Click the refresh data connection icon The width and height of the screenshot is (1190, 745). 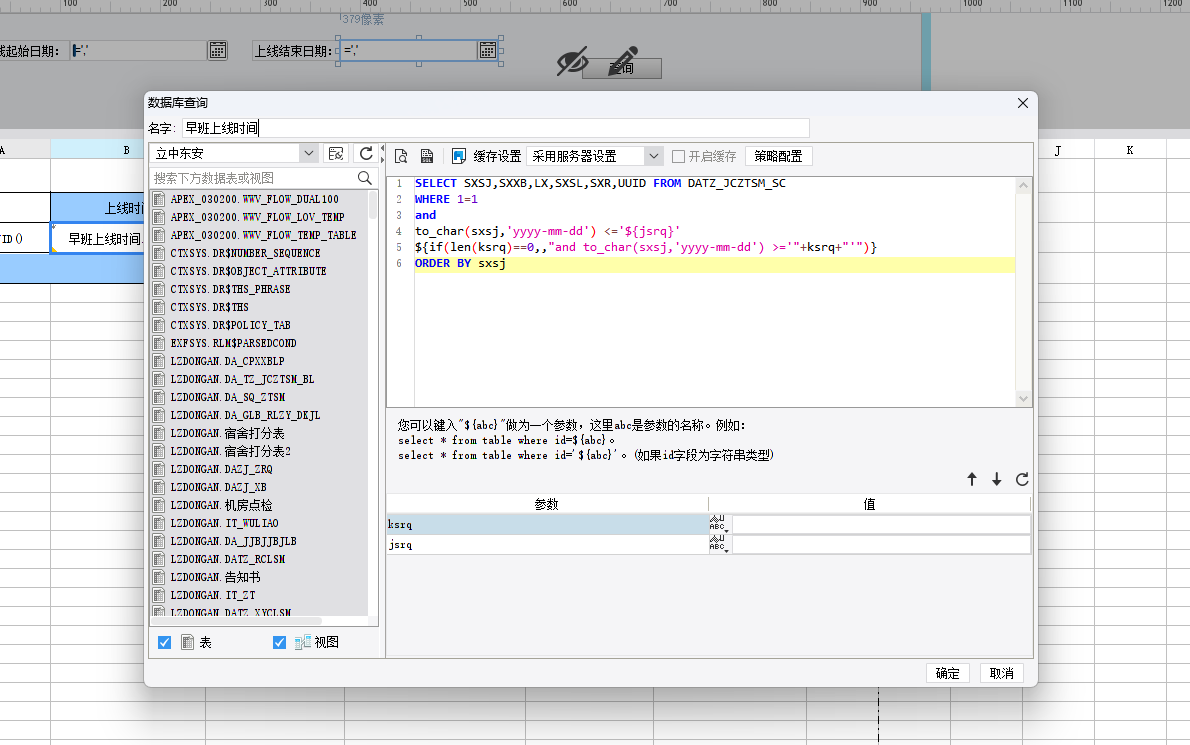click(367, 153)
